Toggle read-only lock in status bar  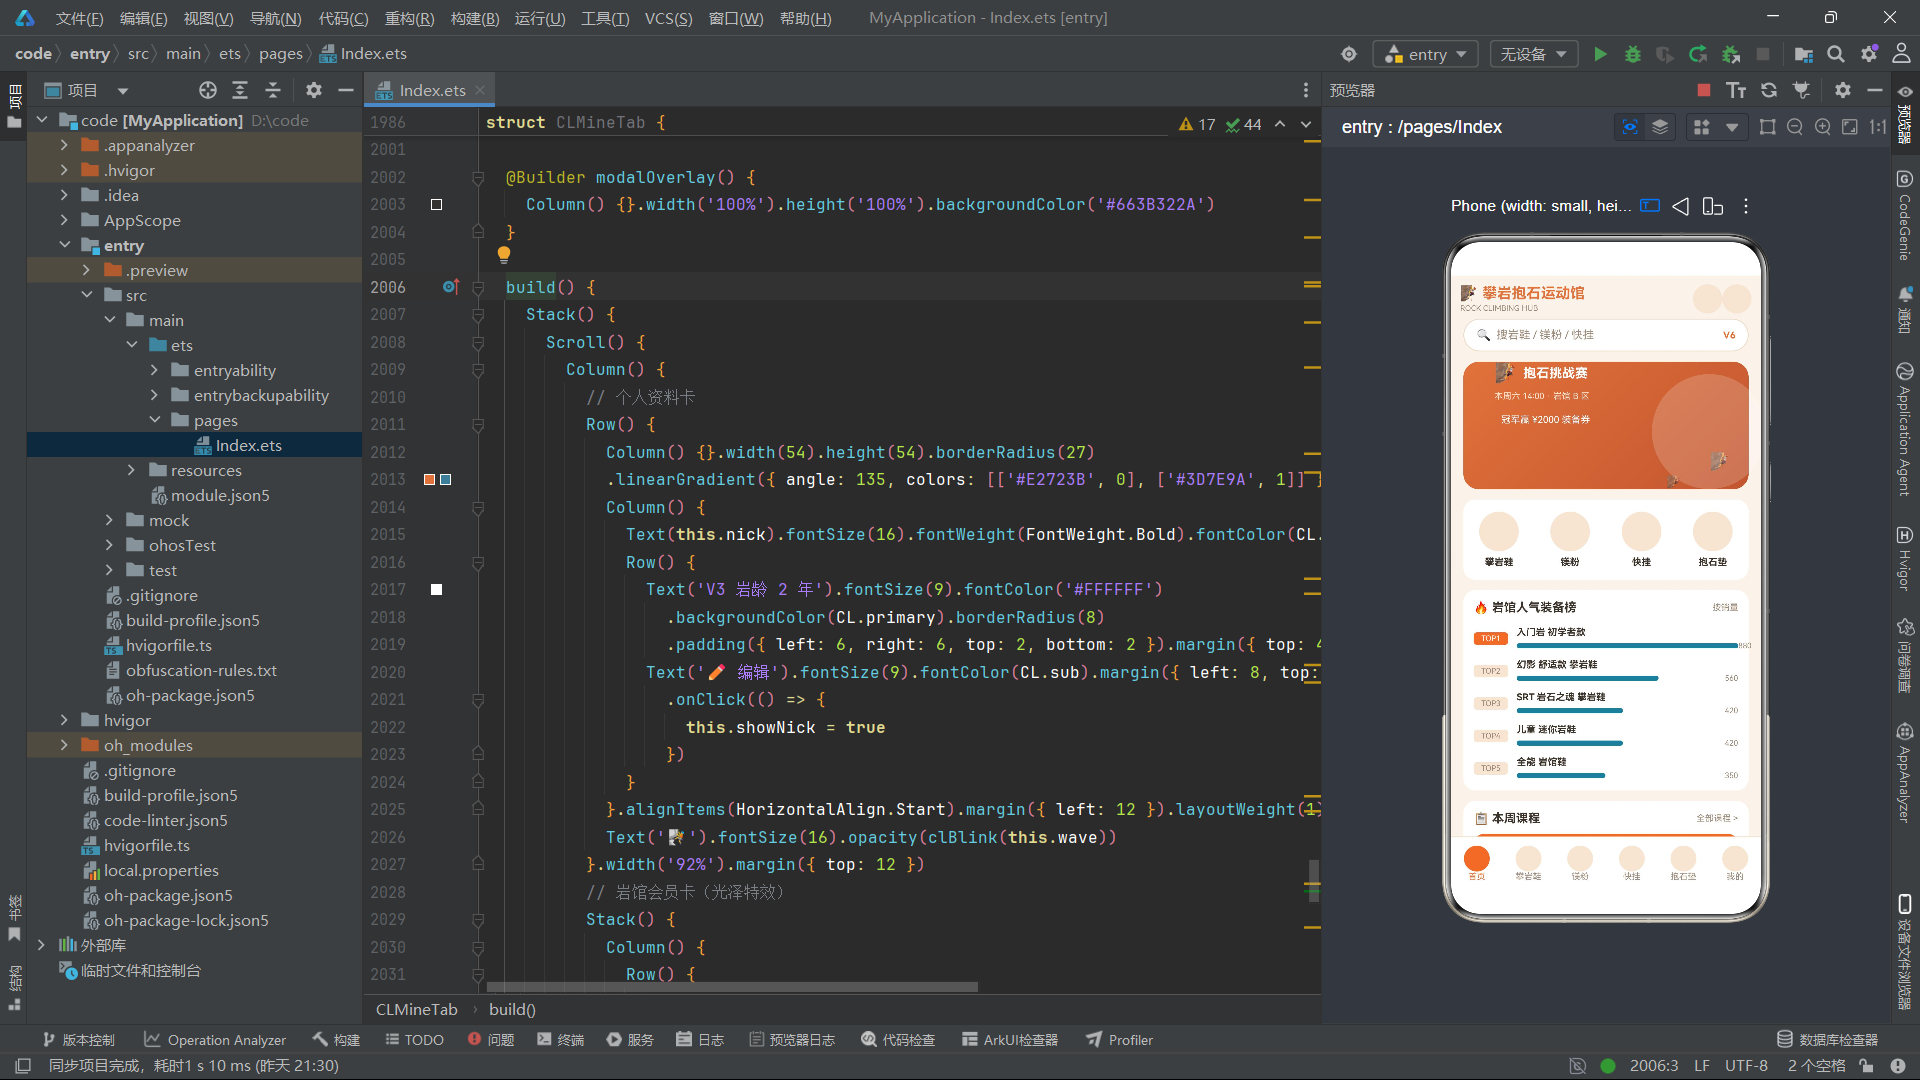pos(1866,1066)
